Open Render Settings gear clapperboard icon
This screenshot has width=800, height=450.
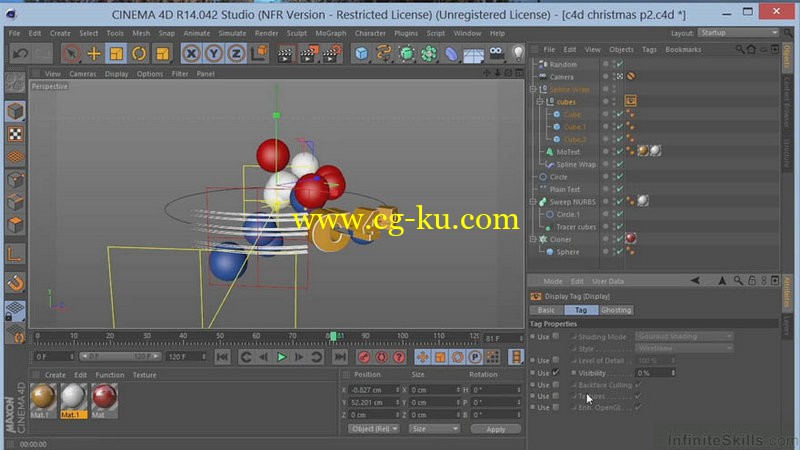(x=331, y=53)
